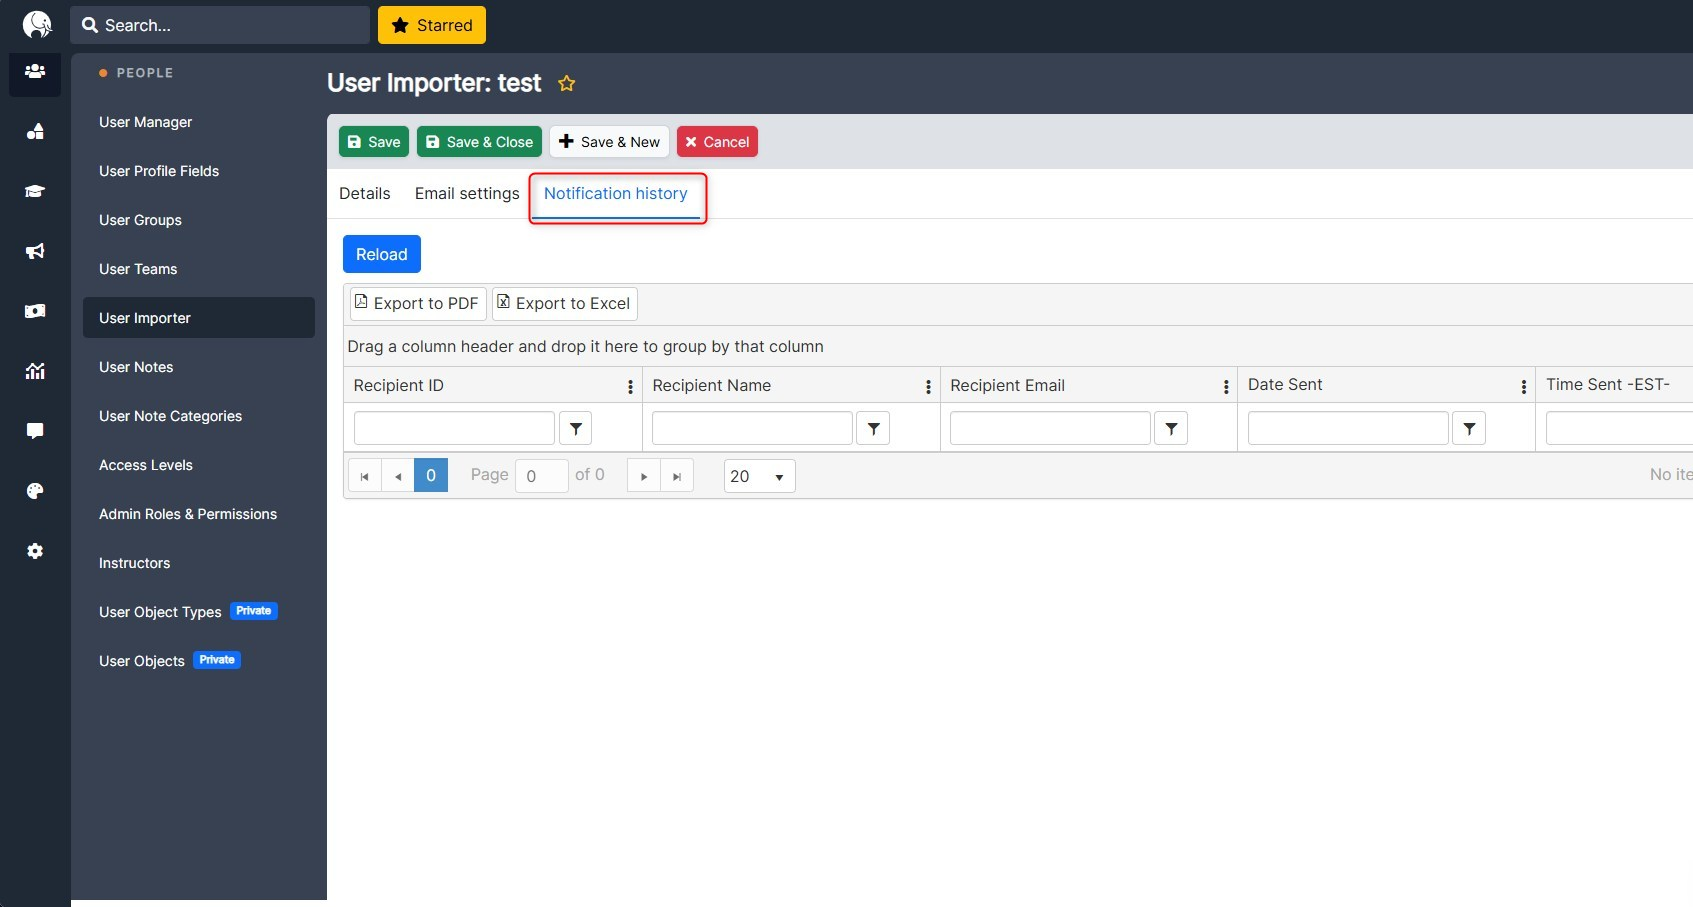Open the money e-commerce icon
The height and width of the screenshot is (907, 1693).
[x=35, y=311]
